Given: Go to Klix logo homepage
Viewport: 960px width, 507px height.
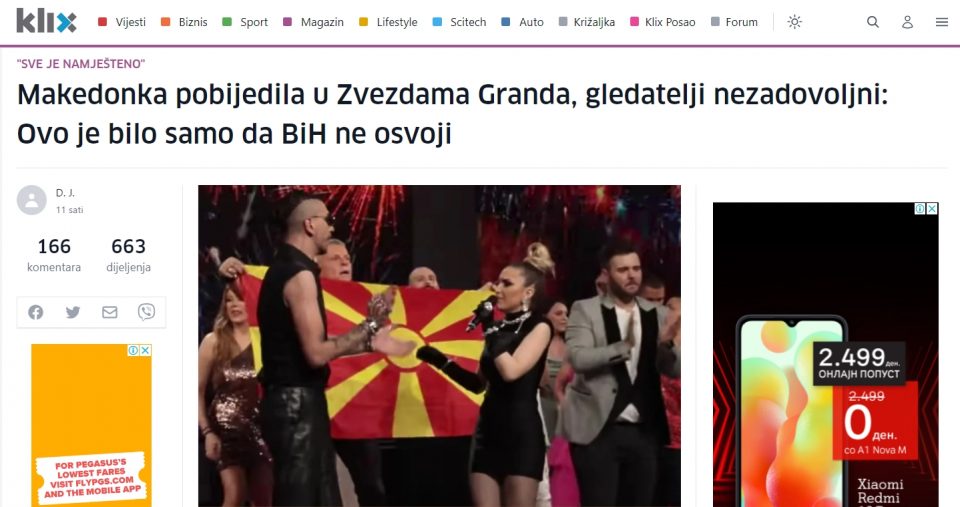Looking at the screenshot, I should tap(47, 21).
